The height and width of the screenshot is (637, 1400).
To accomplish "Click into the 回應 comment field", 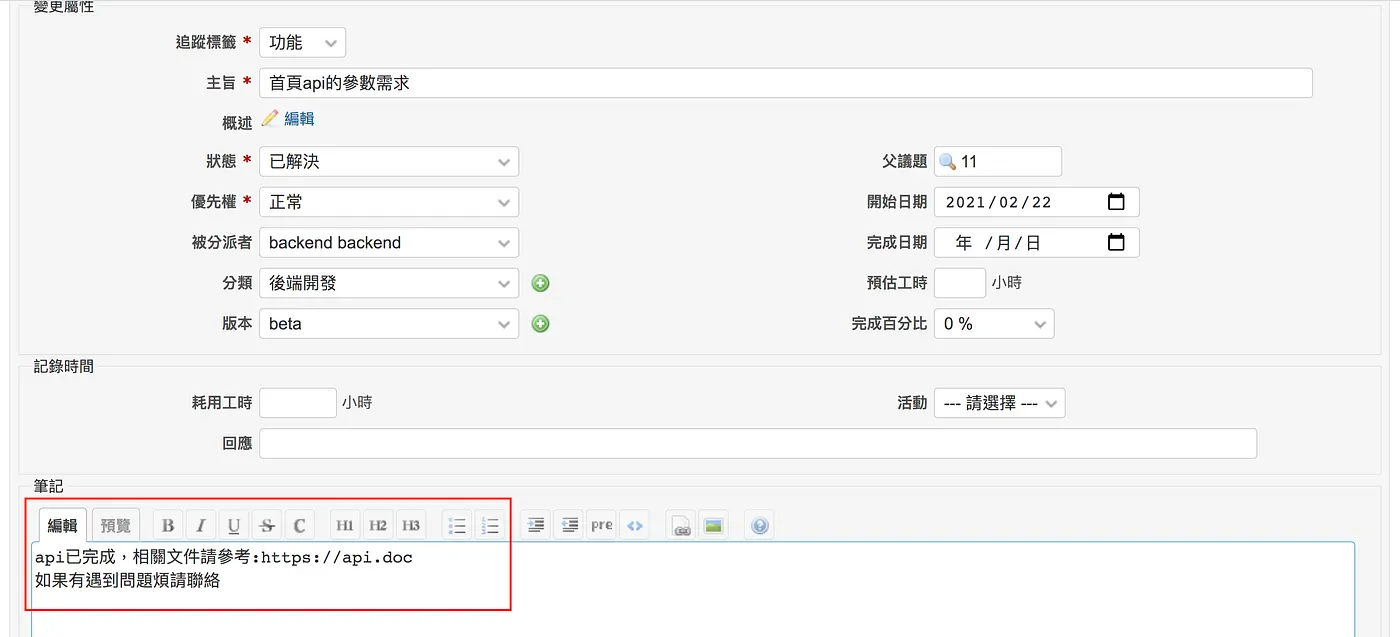I will click(x=758, y=443).
